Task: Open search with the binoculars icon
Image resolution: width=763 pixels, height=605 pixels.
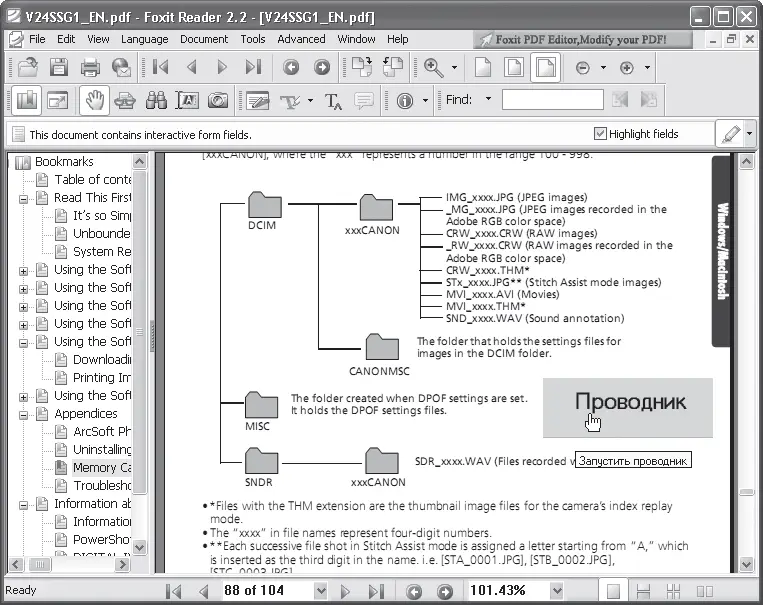Action: 156,100
